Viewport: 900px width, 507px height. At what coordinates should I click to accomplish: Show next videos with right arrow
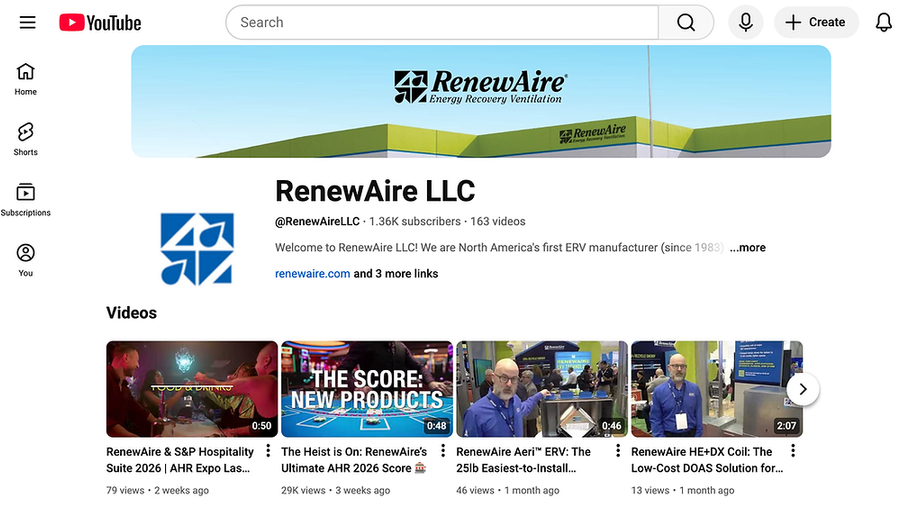[x=803, y=389]
